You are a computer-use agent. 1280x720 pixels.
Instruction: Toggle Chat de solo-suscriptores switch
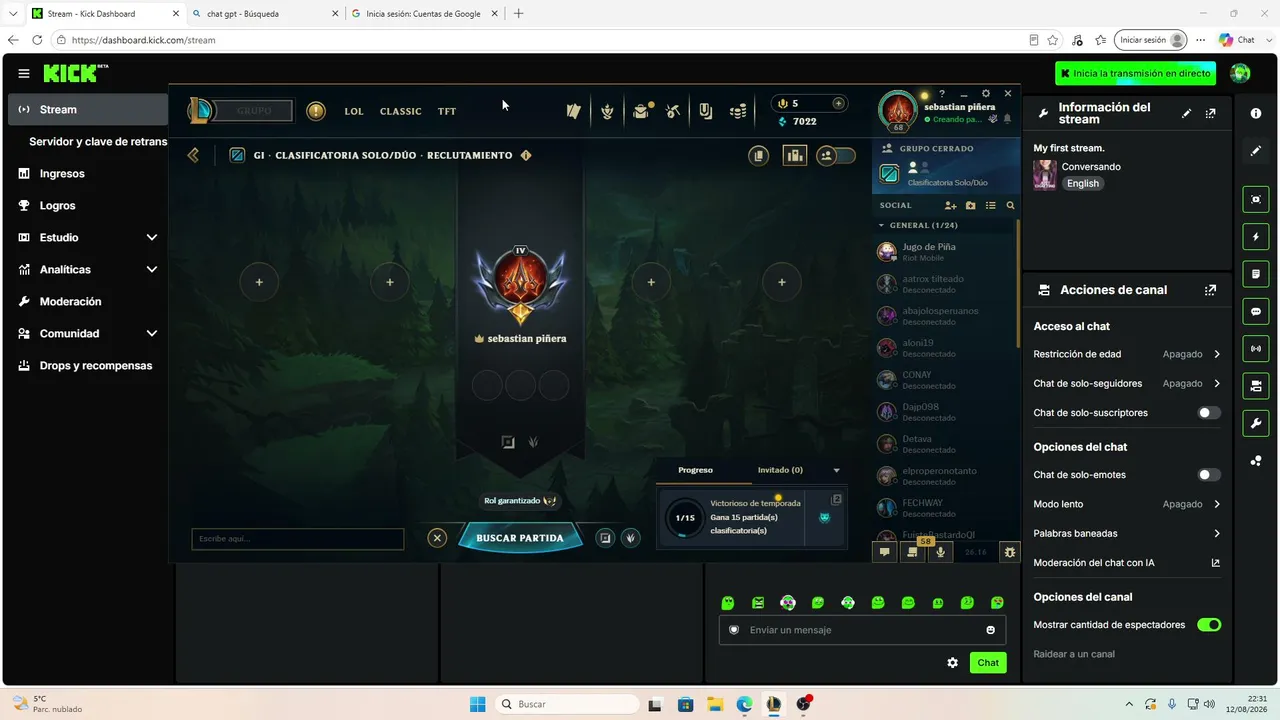coord(1209,413)
